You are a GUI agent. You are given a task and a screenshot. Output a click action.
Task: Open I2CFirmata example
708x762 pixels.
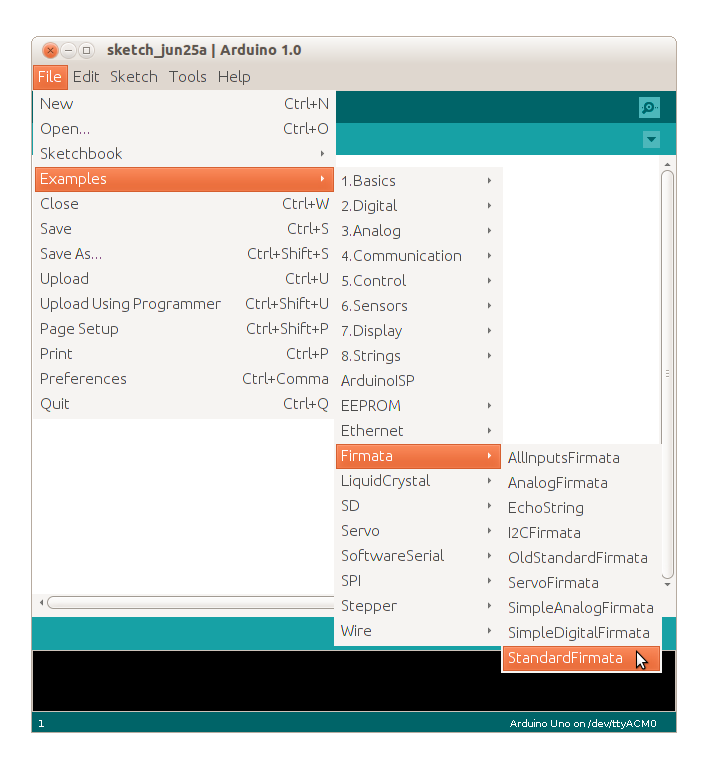582,533
